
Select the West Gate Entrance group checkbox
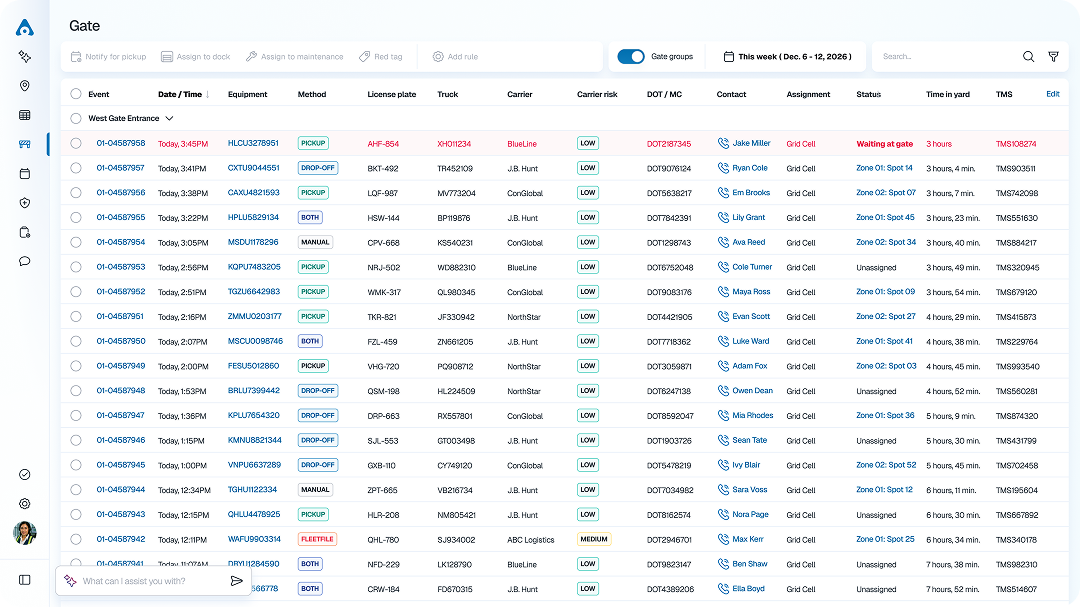coord(76,119)
